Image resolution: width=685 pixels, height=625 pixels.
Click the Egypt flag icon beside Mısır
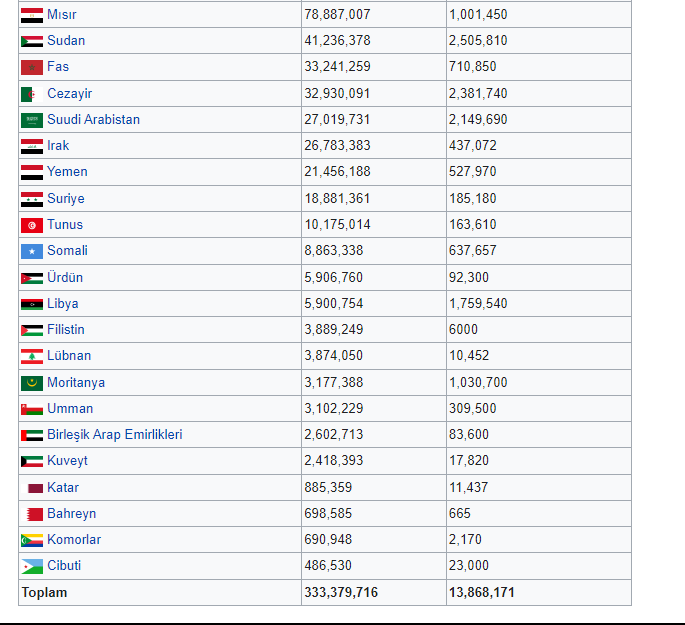(x=32, y=15)
